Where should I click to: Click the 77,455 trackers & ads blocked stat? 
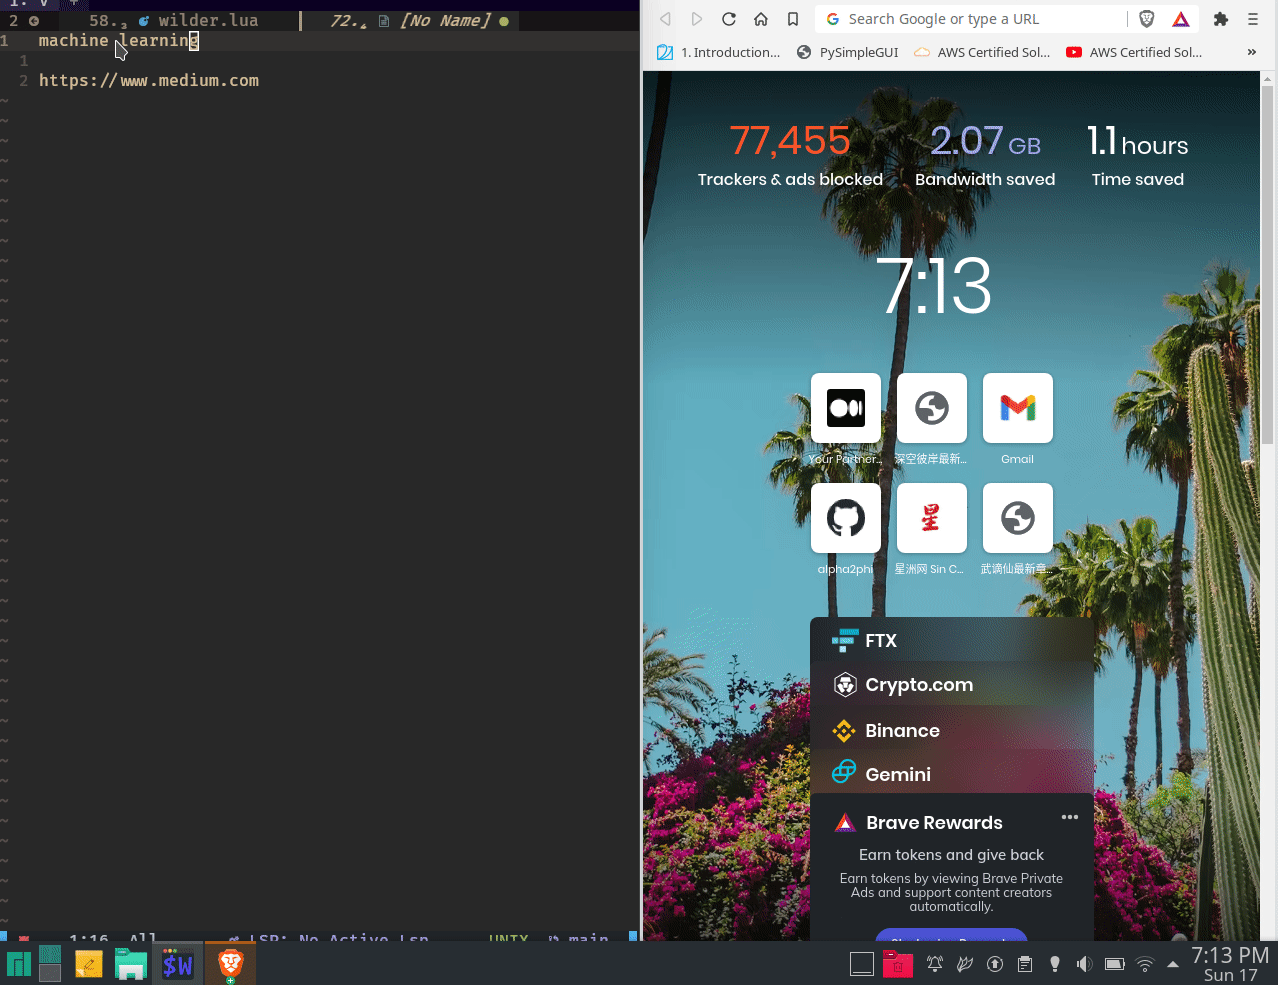tap(790, 156)
